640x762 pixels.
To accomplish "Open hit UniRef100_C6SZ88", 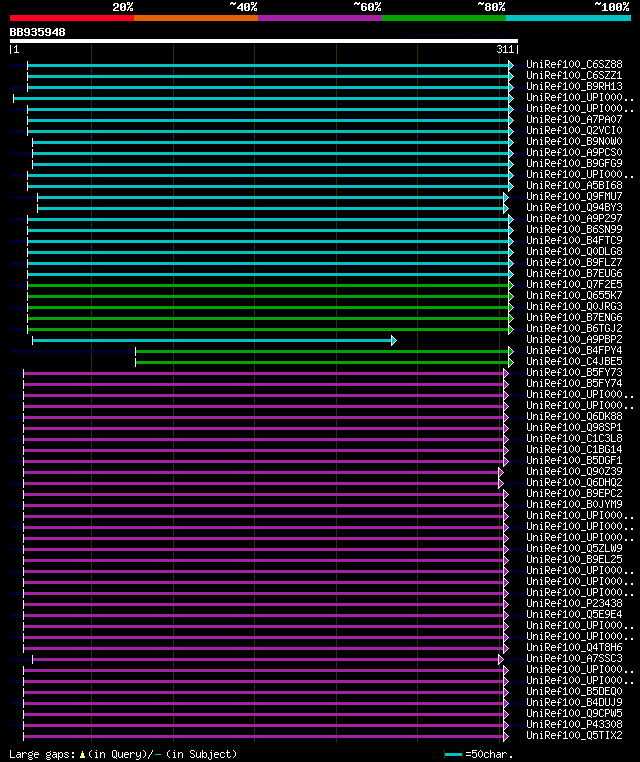I will [574, 64].
